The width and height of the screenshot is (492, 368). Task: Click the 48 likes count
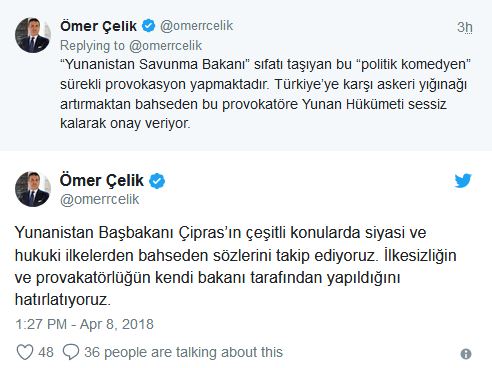click(46, 352)
